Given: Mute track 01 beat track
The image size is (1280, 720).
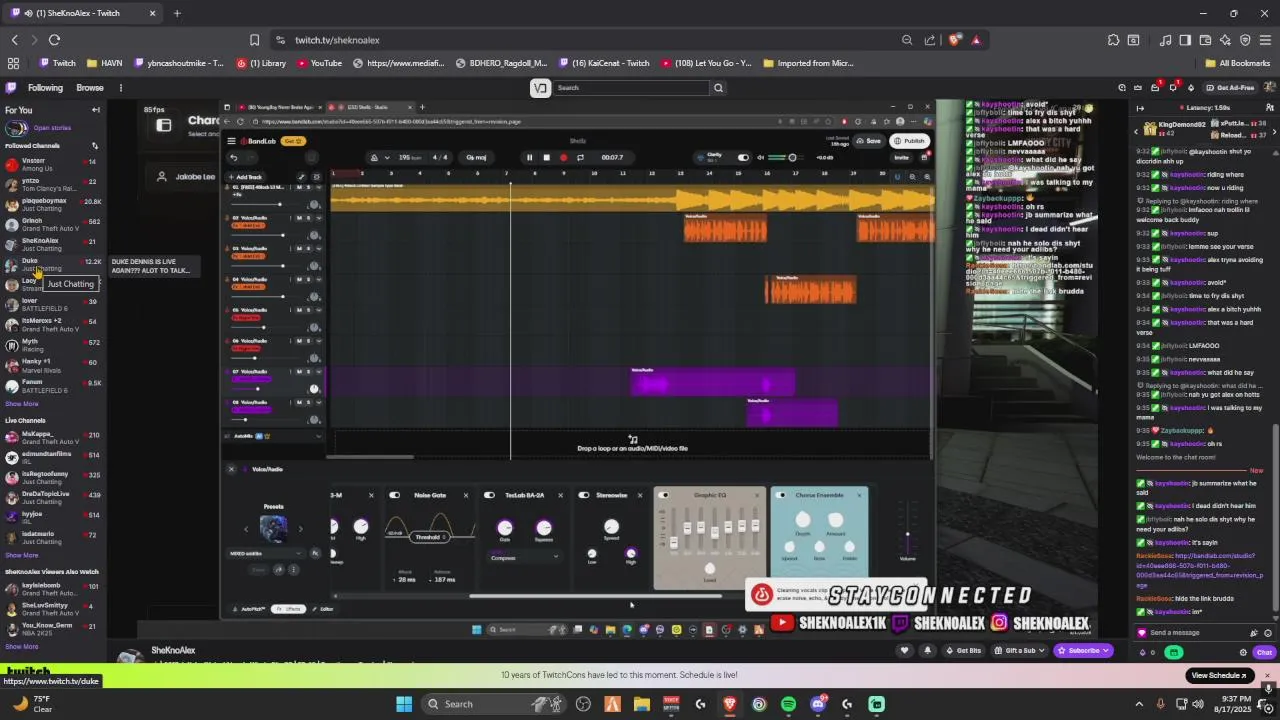Looking at the screenshot, I should (298, 187).
